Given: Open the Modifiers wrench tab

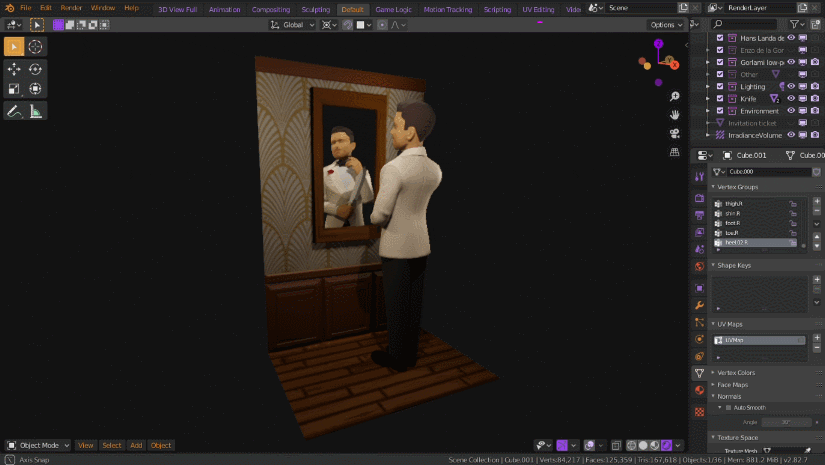Looking at the screenshot, I should [x=699, y=305].
